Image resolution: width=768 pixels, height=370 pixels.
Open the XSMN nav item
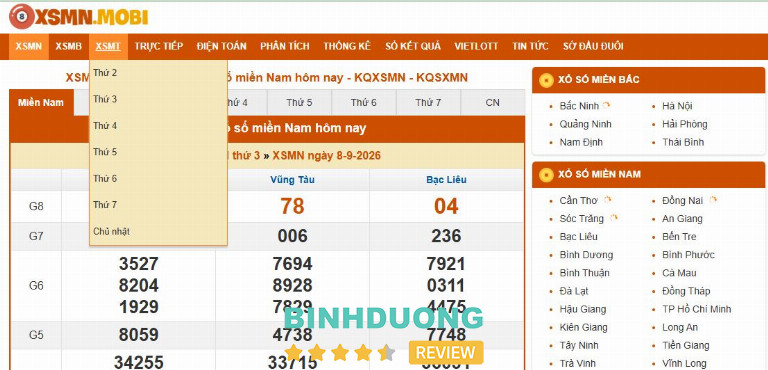pos(28,47)
